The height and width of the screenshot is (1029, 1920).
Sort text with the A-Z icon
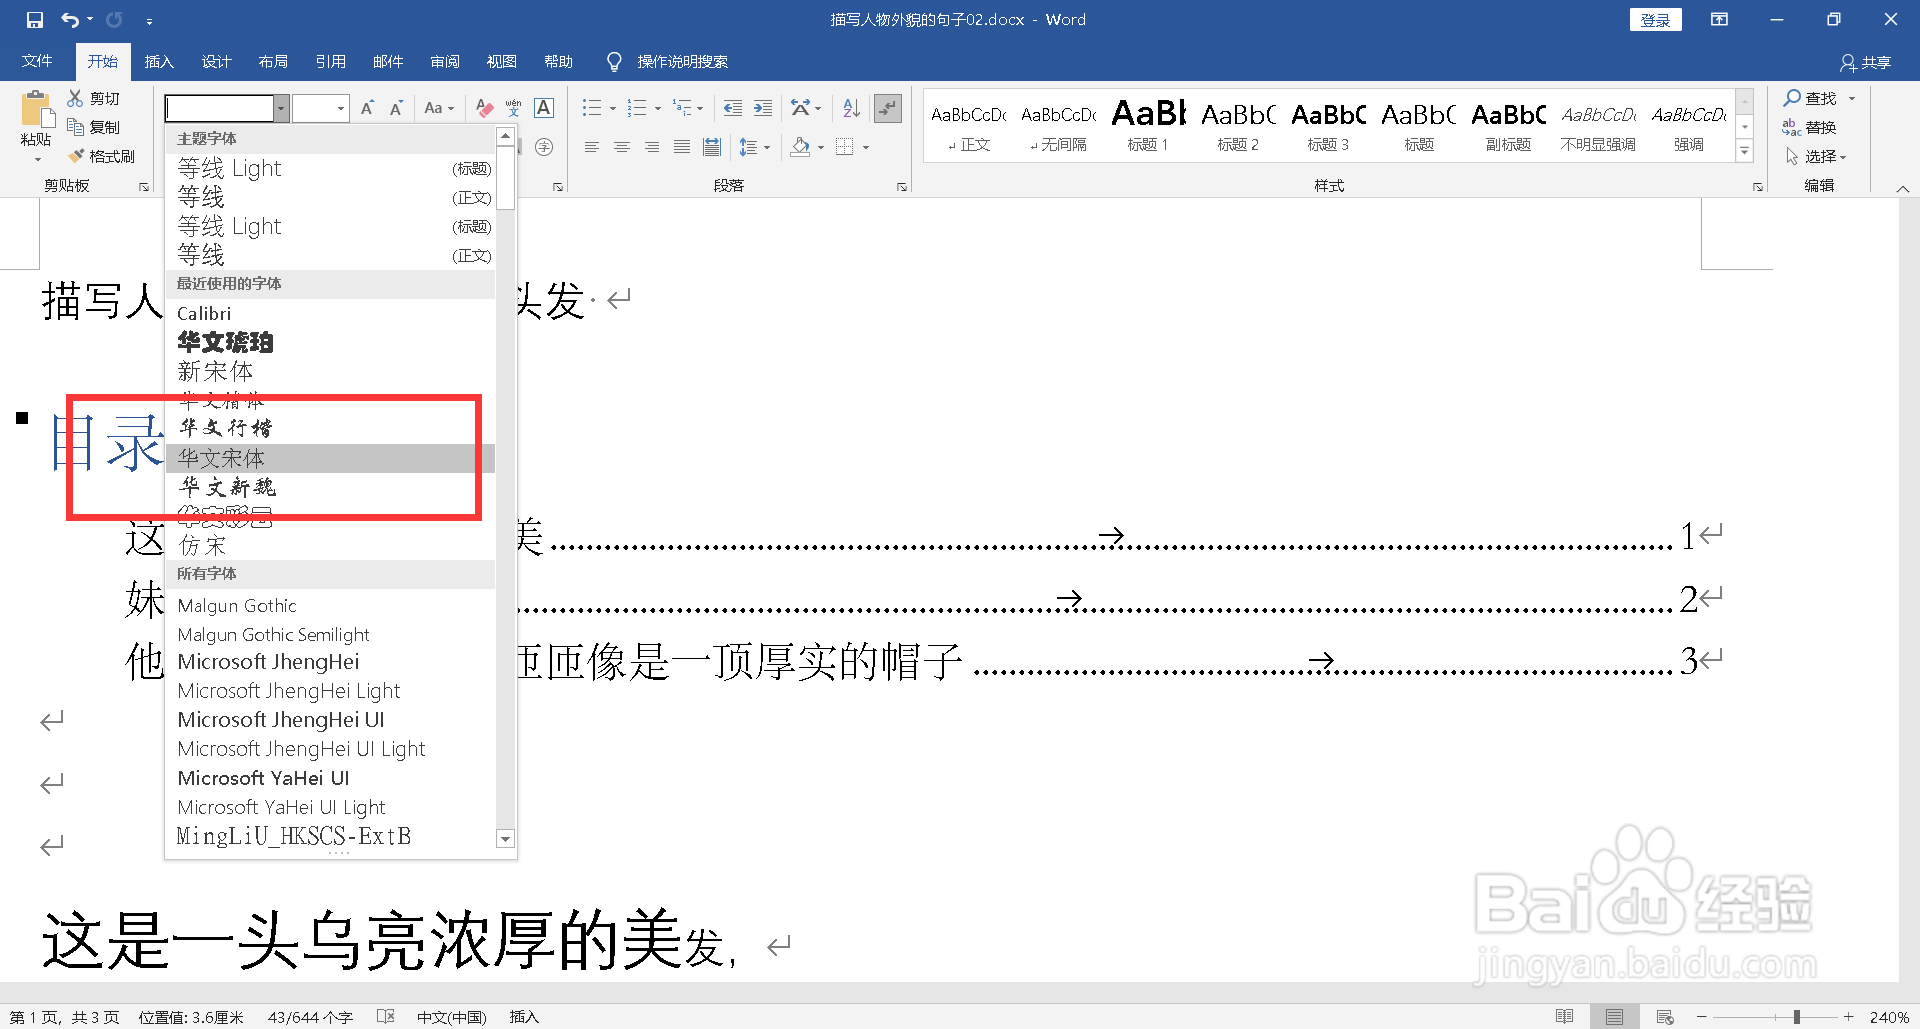coord(851,108)
